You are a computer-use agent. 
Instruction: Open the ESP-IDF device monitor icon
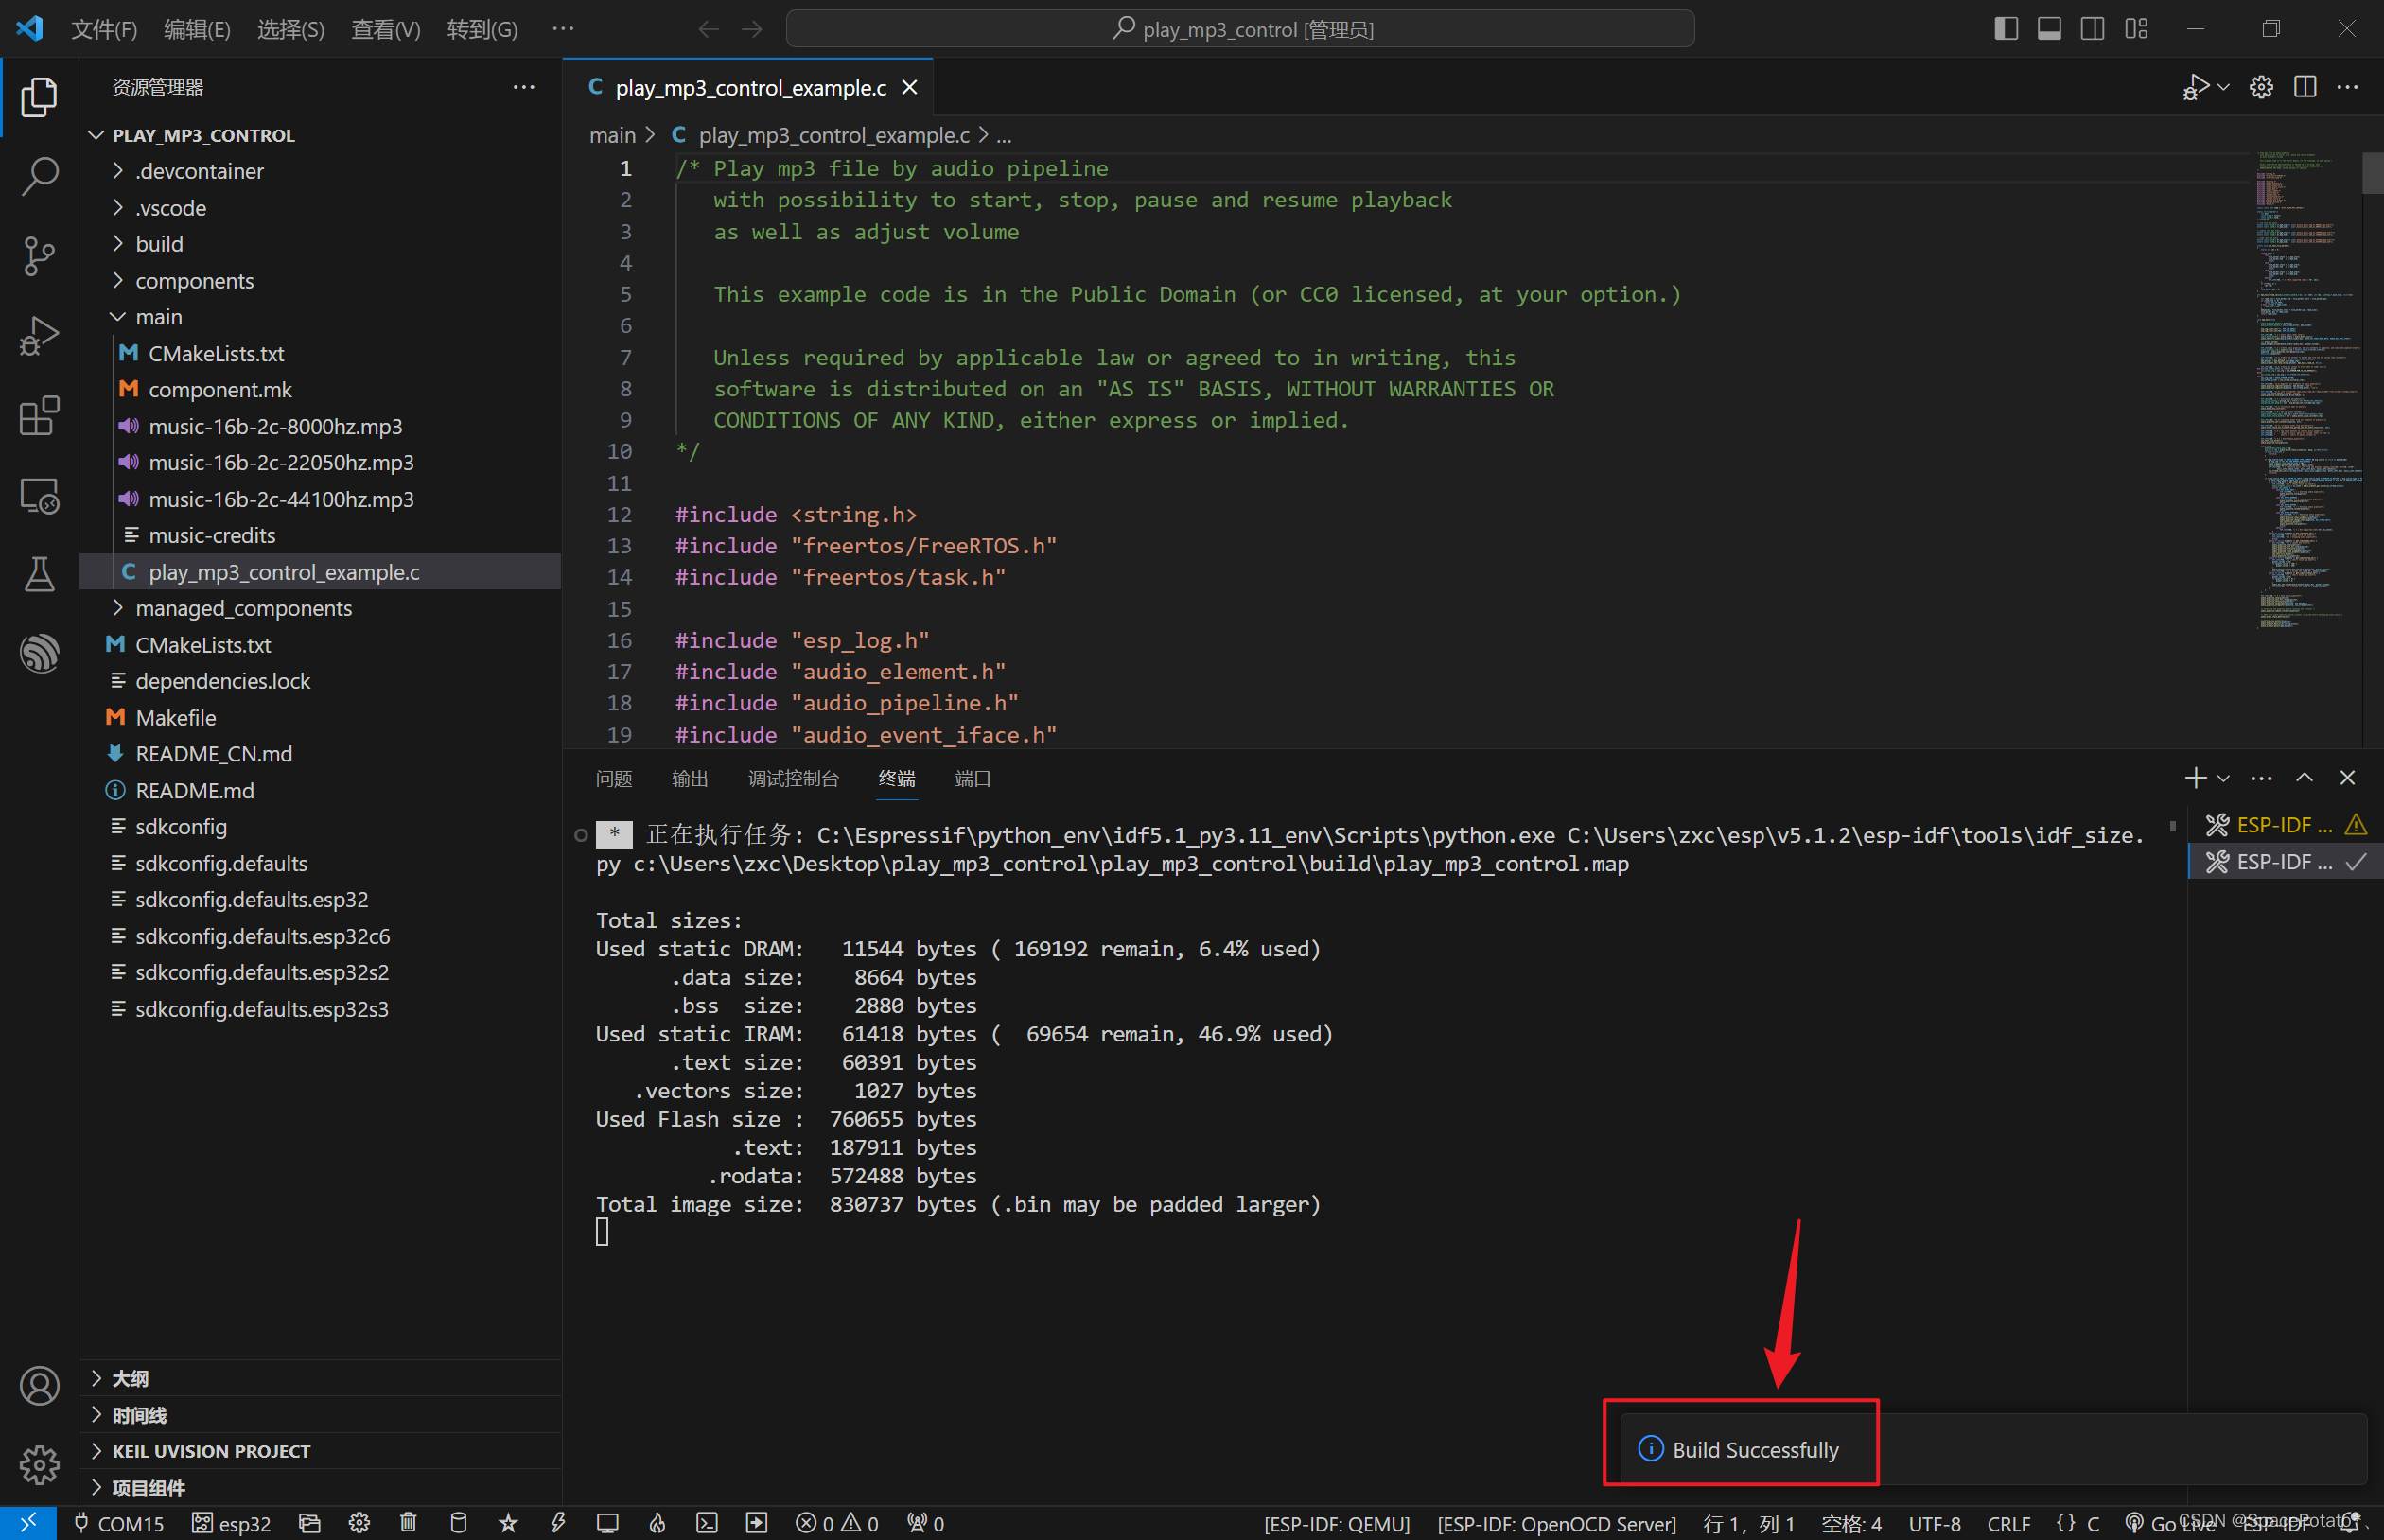point(608,1523)
